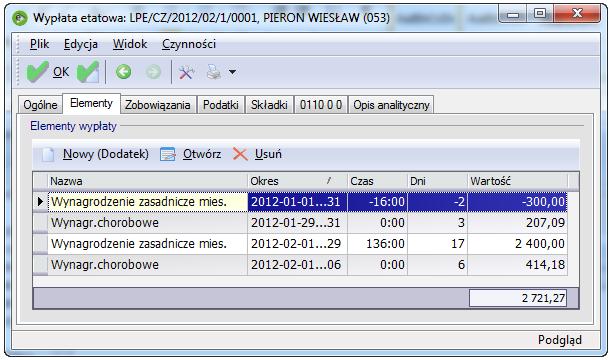Click period cell 2012-02-01...29
Image resolution: width=615 pixels, height=360 pixels.
(x=297, y=244)
